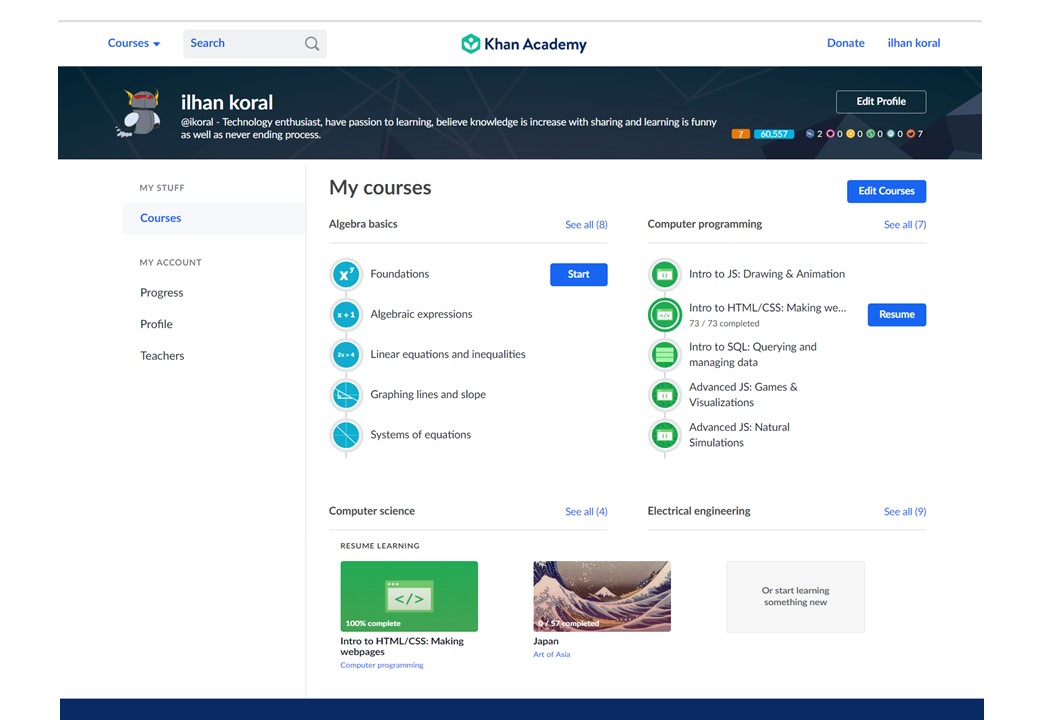1040x720 pixels.
Task: Open the Courses dropdown menu
Action: [x=134, y=43]
